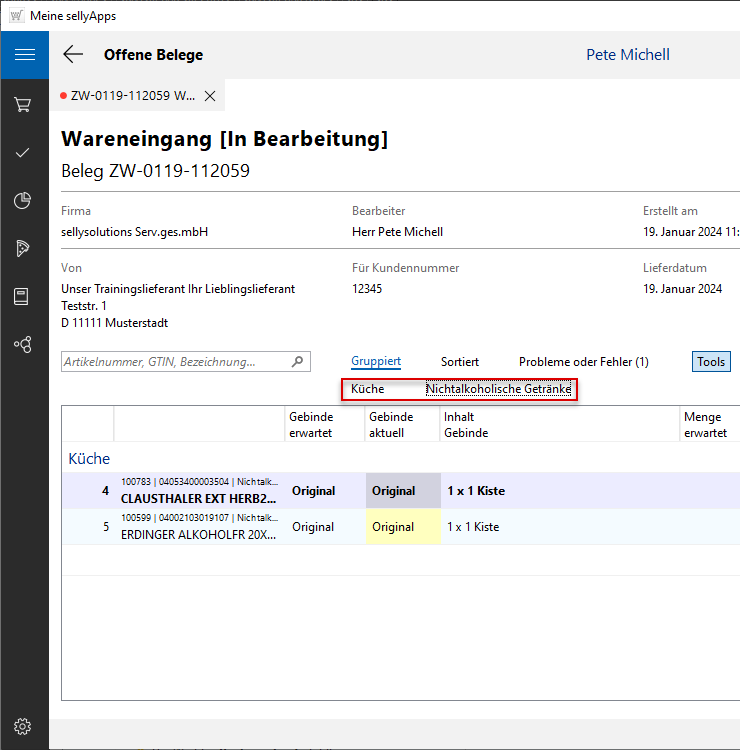Viewport: 740px width, 750px height.
Task: Show Probleme oder Fehler (1)
Action: [583, 362]
